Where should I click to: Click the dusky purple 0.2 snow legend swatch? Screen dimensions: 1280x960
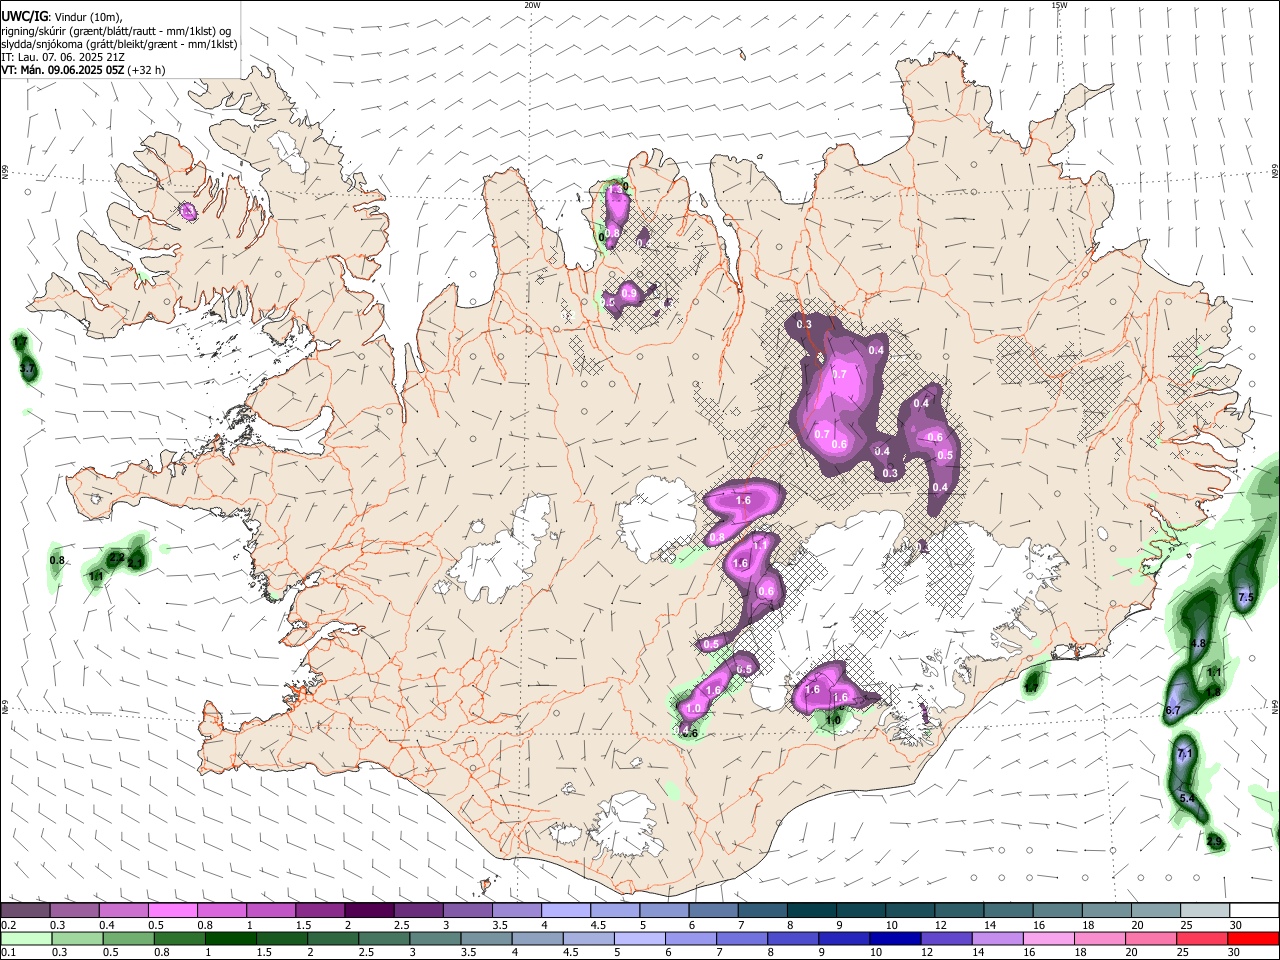point(25,911)
